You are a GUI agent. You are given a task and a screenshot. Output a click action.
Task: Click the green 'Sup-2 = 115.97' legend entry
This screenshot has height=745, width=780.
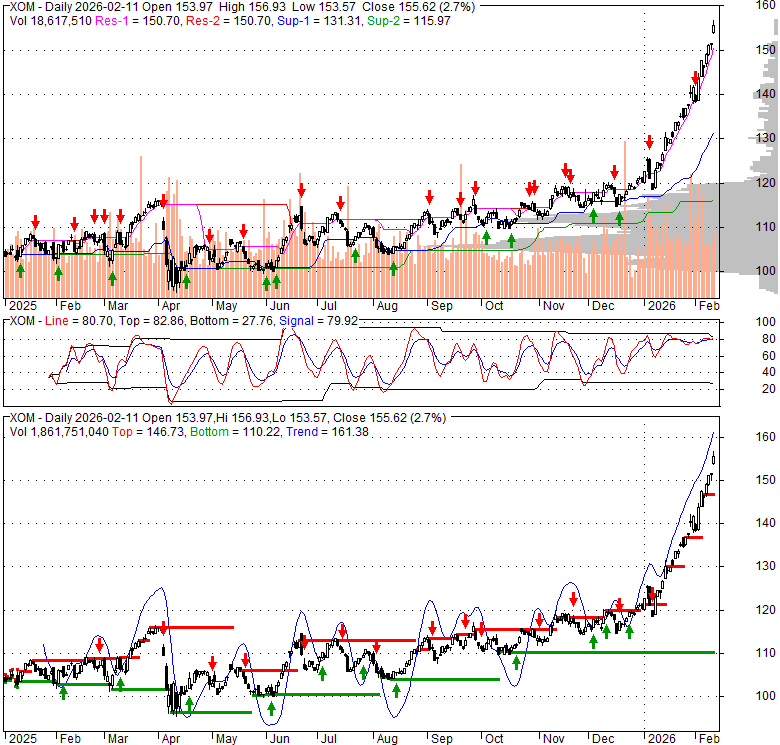[408, 21]
